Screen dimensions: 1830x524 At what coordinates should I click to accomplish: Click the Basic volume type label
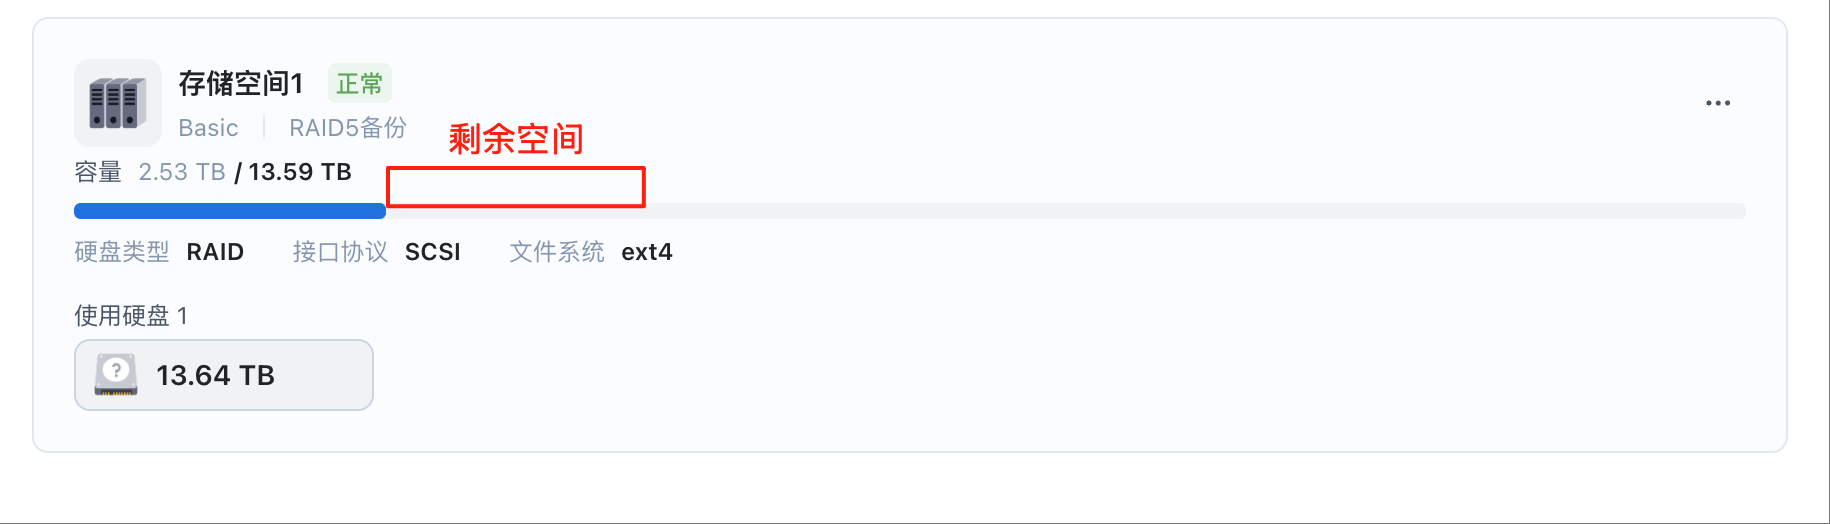tap(208, 128)
